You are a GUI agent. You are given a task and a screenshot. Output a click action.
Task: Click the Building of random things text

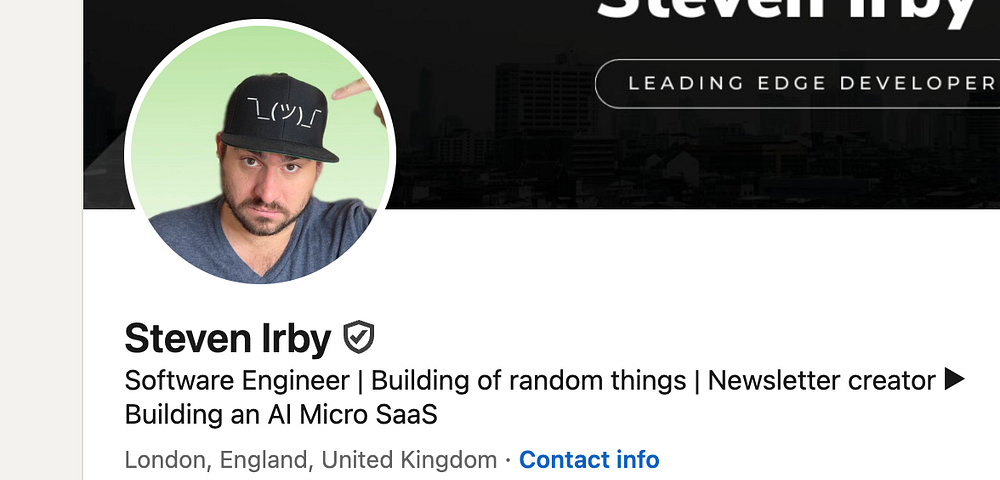click(529, 381)
